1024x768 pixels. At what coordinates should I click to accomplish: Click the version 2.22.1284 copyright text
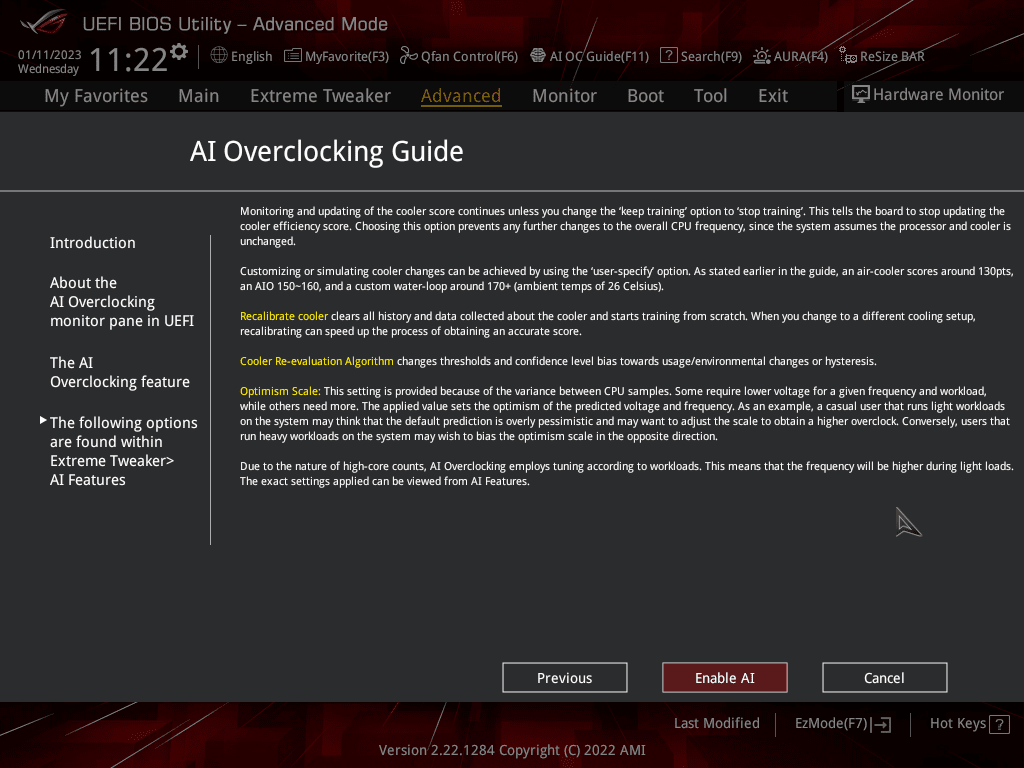coord(512,750)
